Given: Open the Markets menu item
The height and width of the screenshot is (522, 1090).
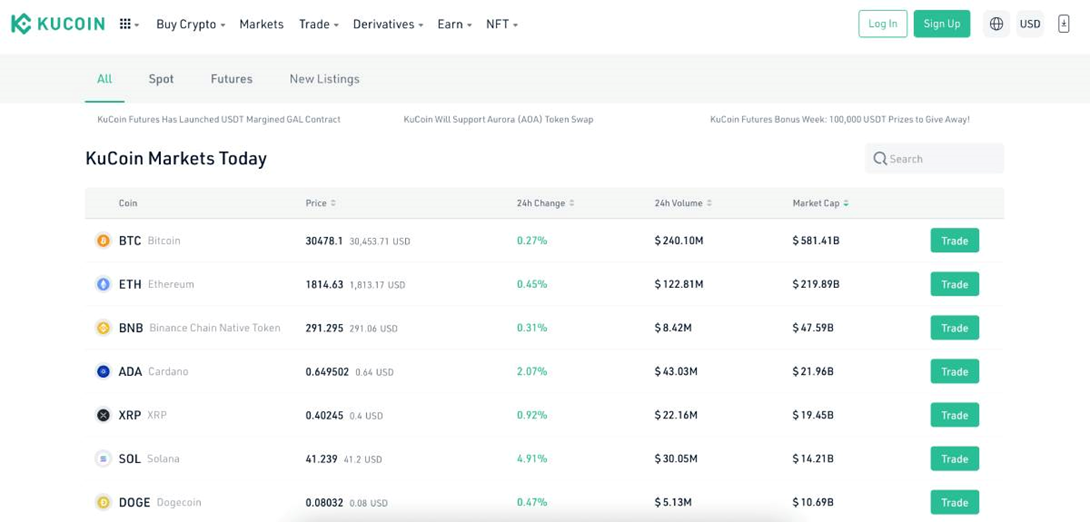Looking at the screenshot, I should point(261,24).
